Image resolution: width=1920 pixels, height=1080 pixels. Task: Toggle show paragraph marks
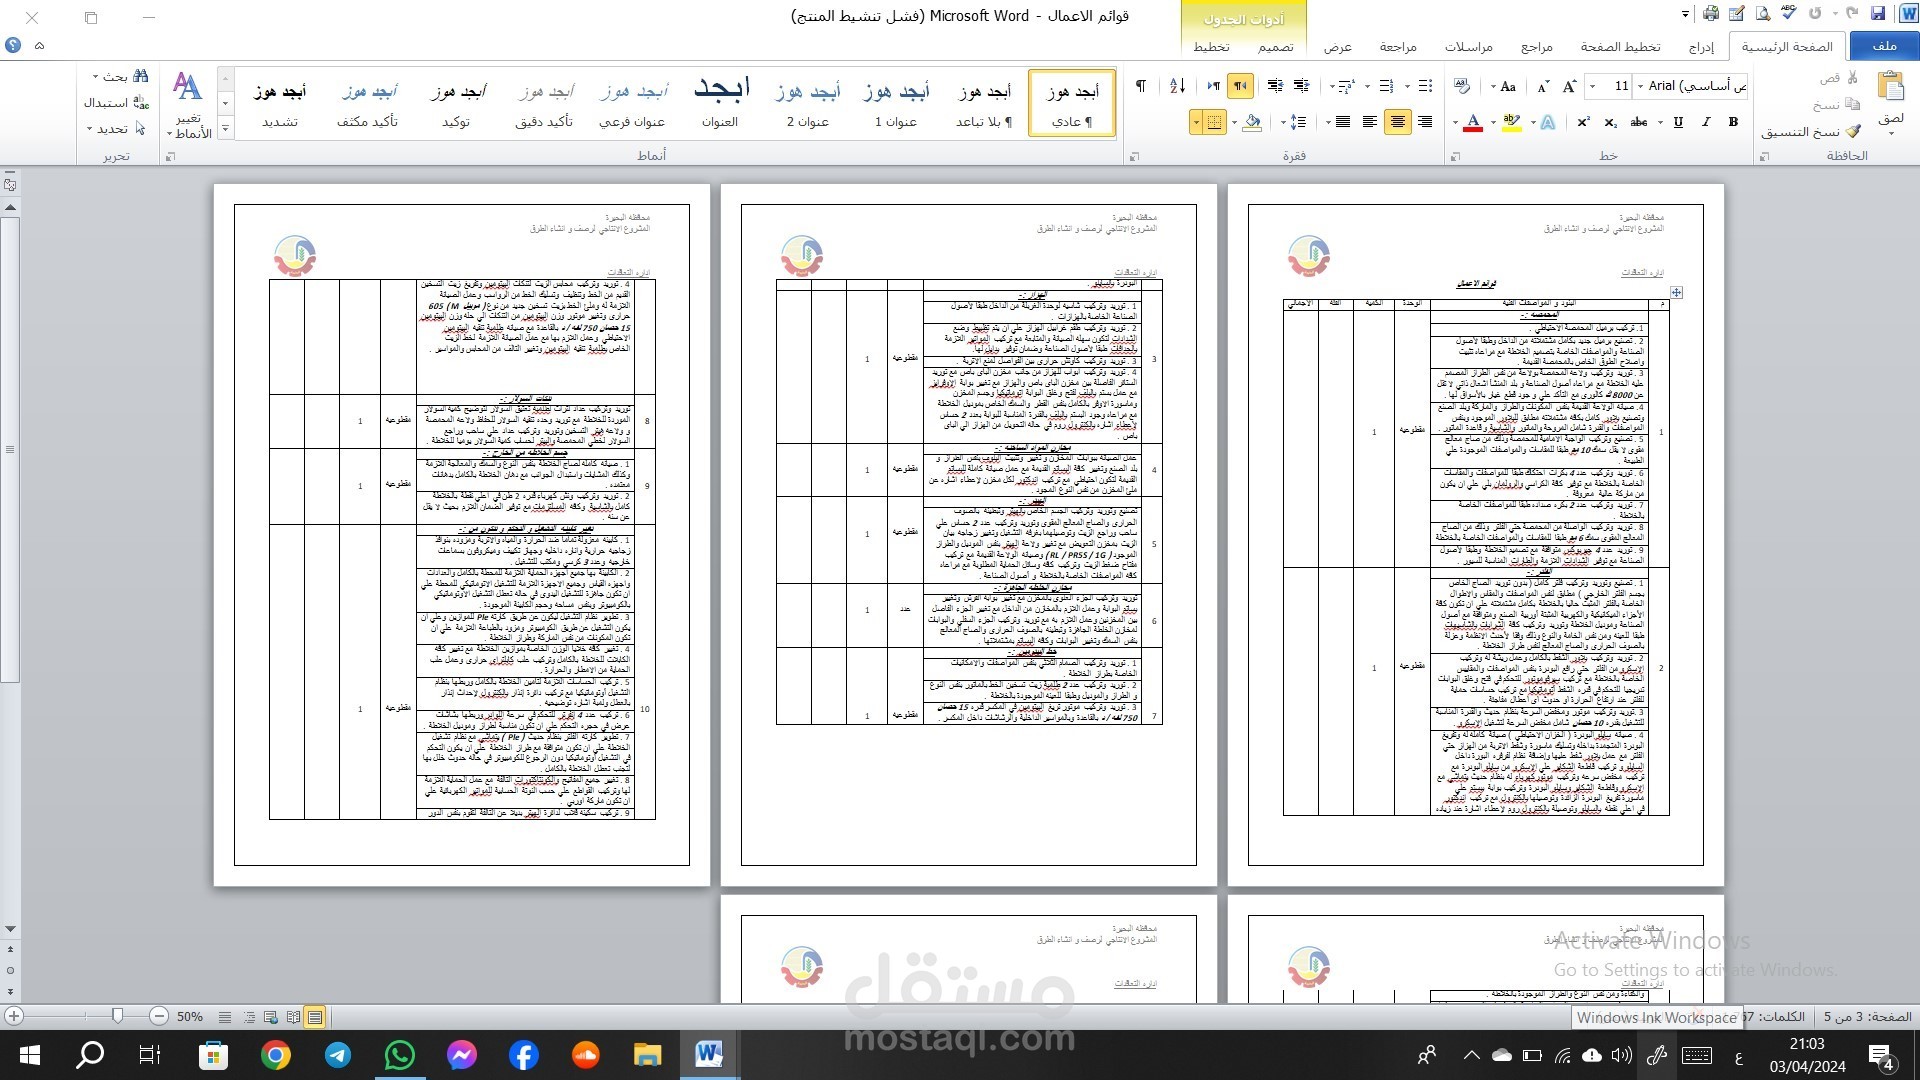[1141, 86]
